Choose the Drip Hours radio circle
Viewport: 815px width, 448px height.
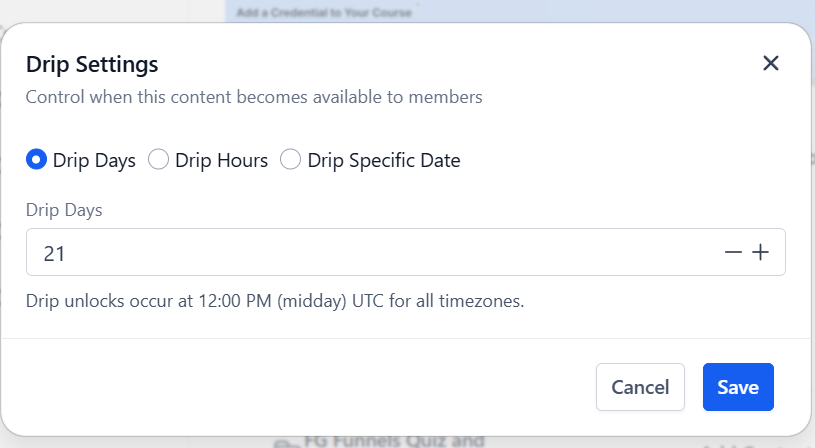pyautogui.click(x=158, y=160)
